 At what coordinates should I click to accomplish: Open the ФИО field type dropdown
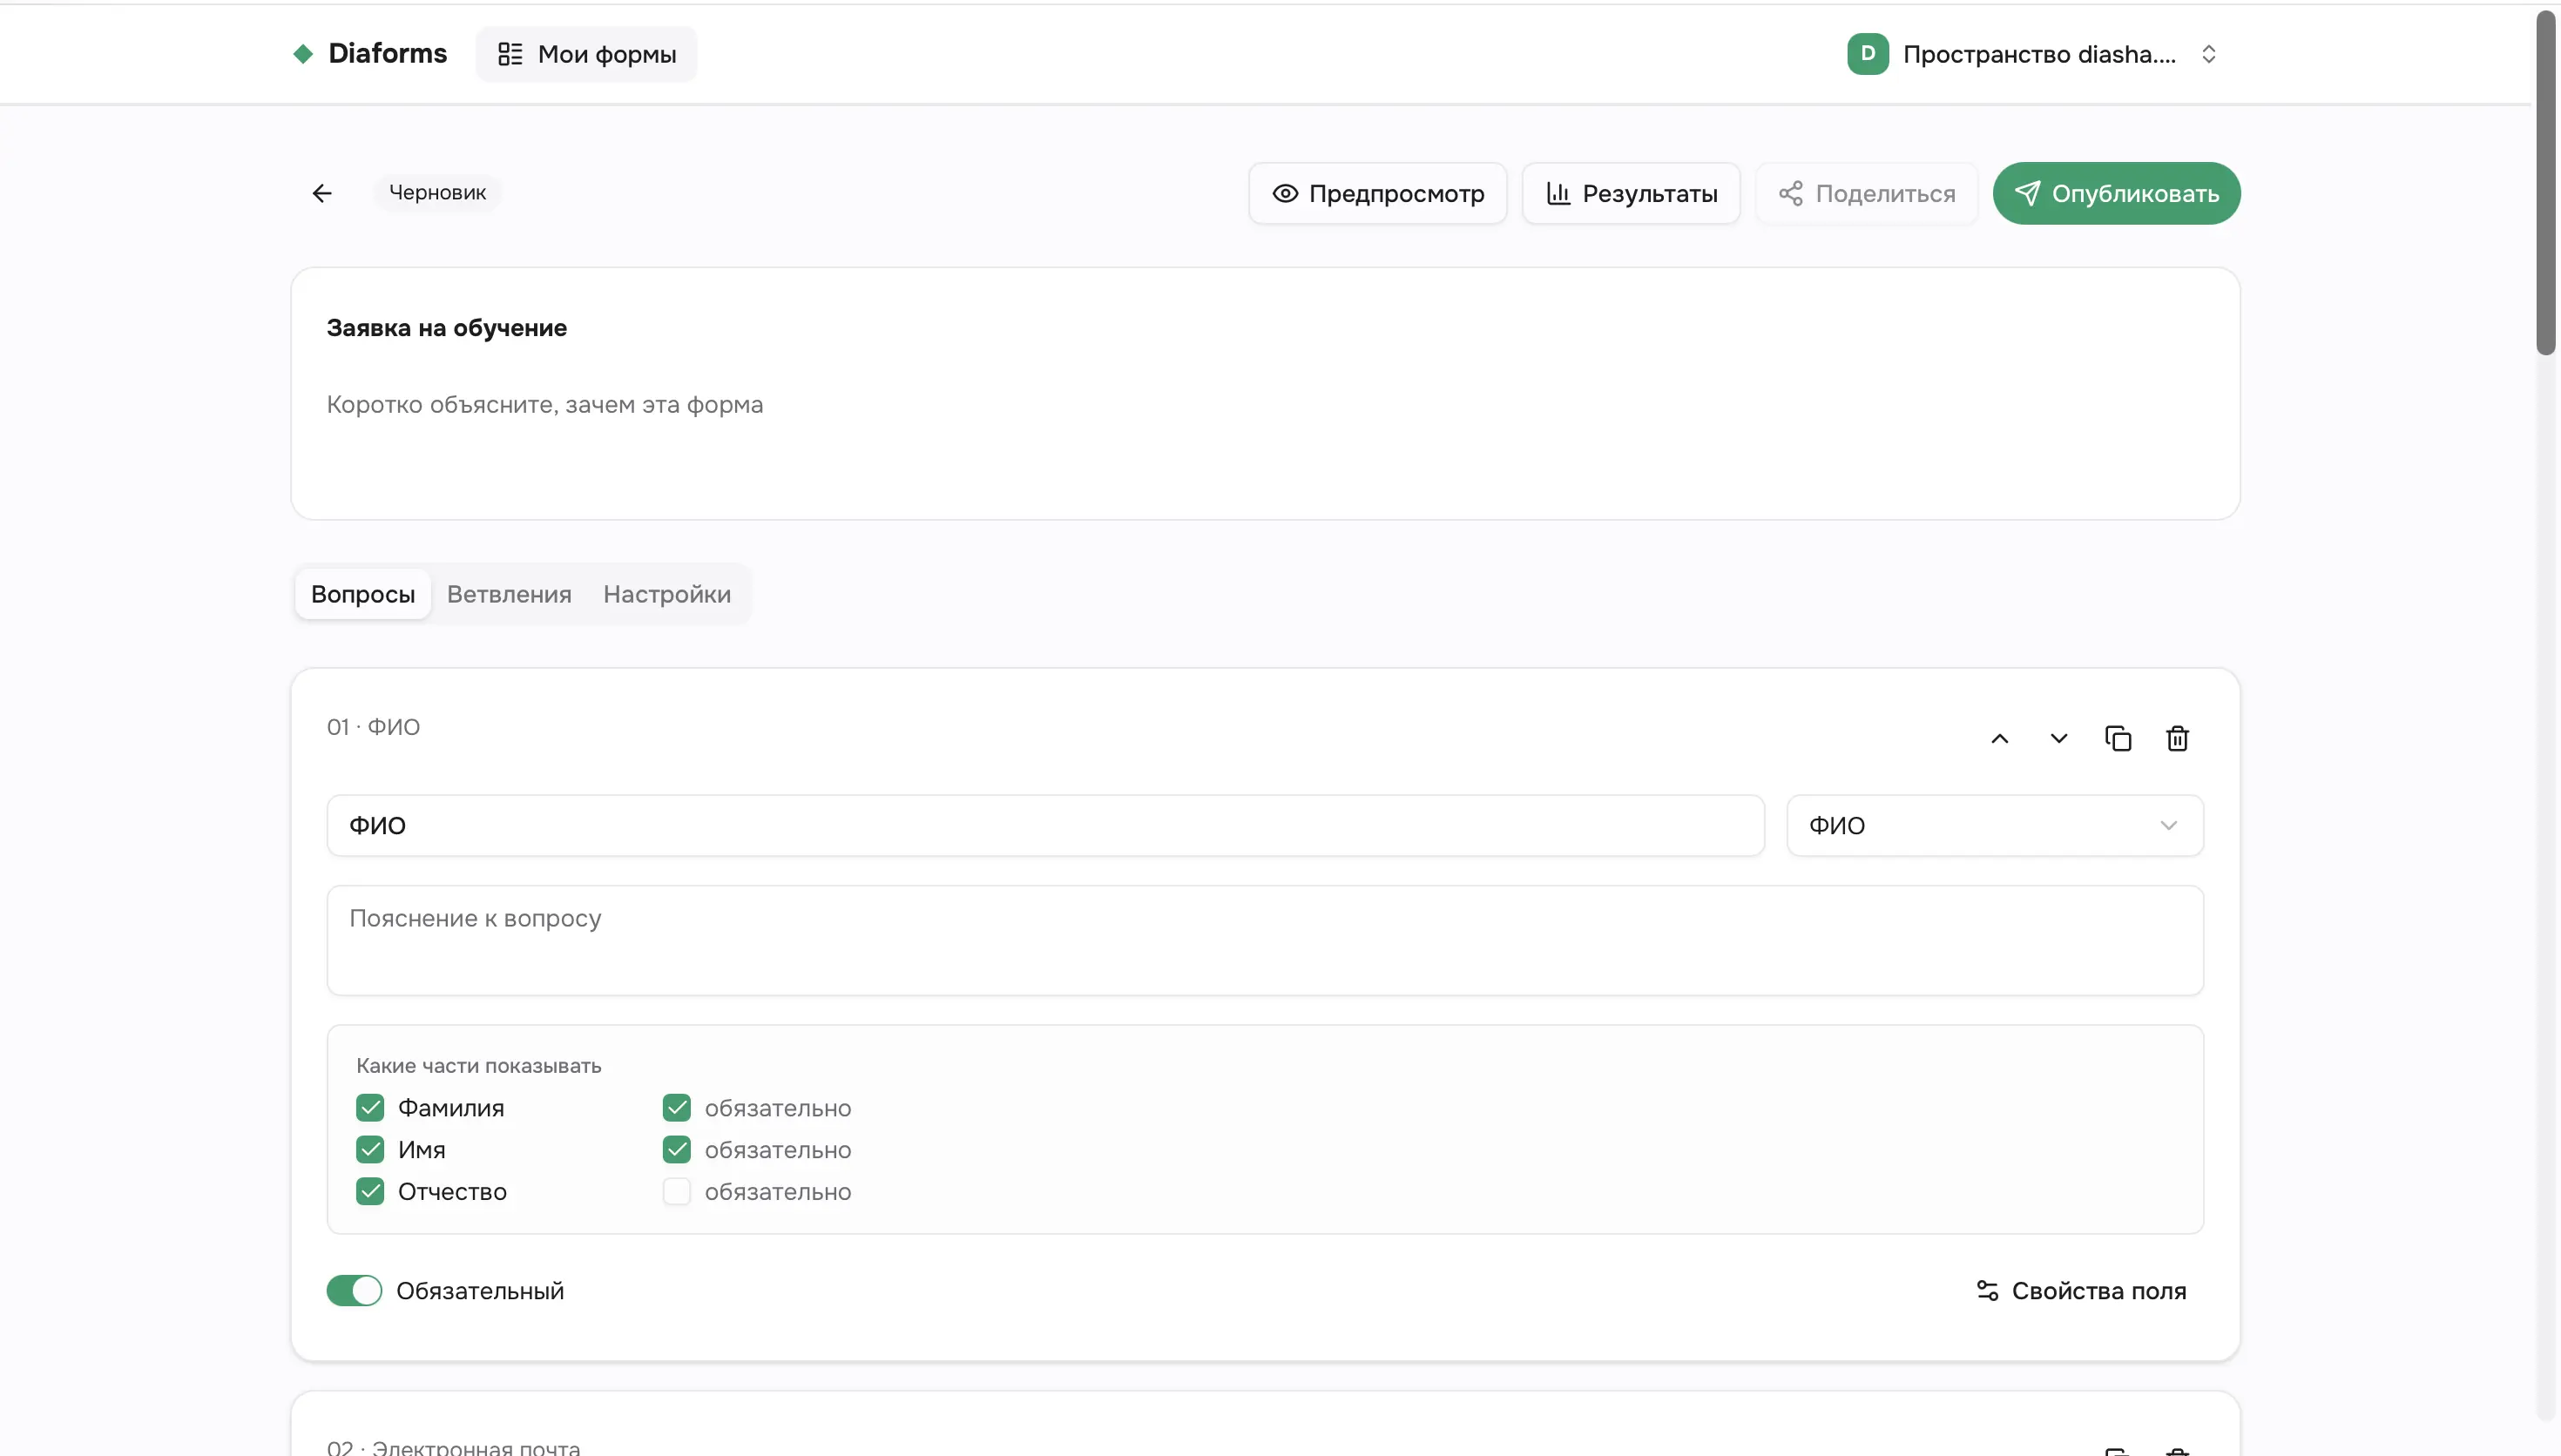click(1994, 826)
